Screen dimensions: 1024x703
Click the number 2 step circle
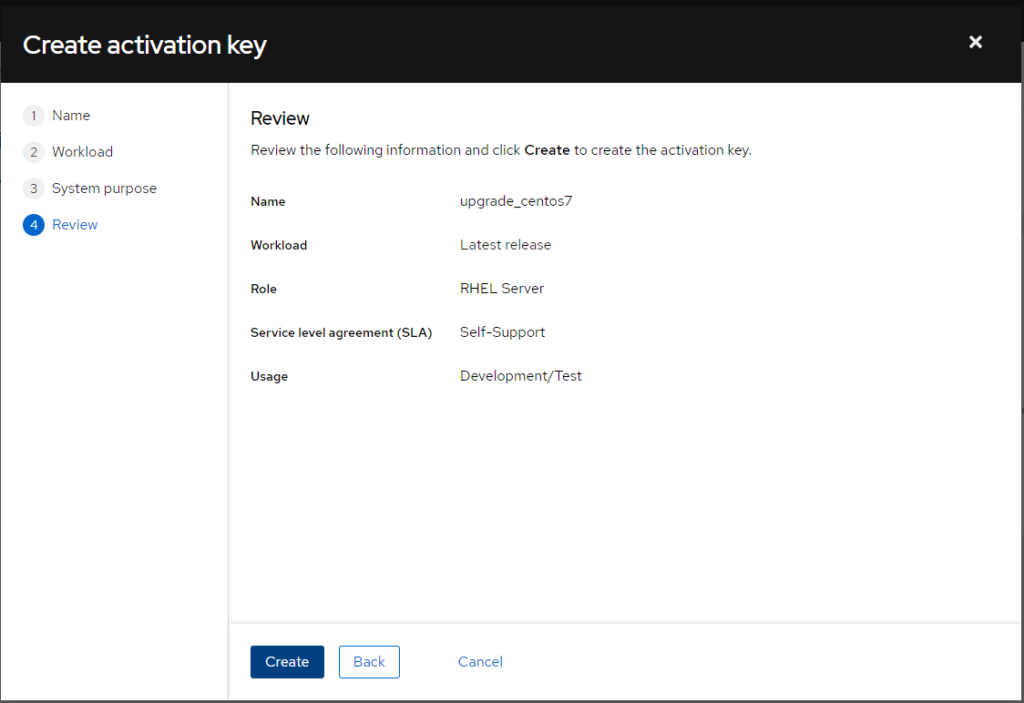point(33,152)
